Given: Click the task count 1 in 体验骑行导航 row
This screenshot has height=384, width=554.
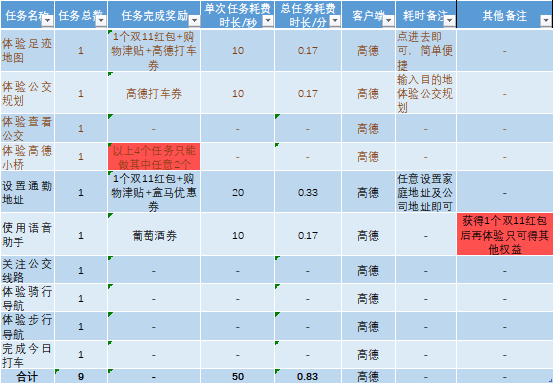Looking at the screenshot, I should (x=81, y=298).
